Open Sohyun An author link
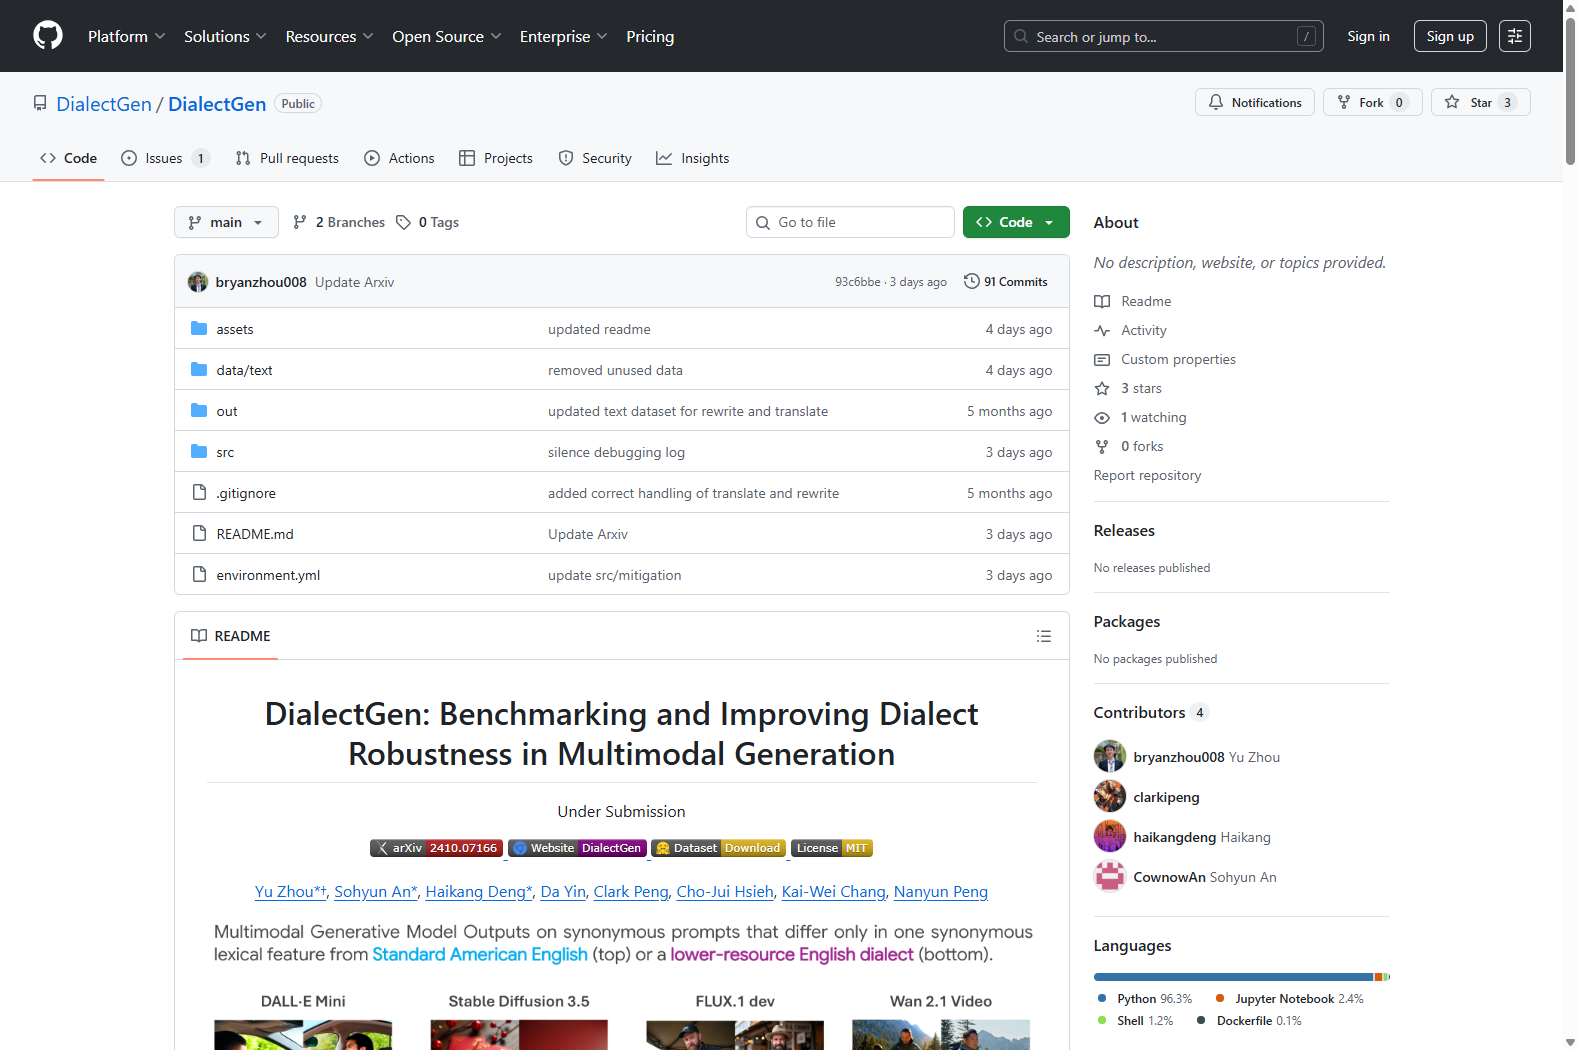This screenshot has width=1578, height=1050. pos(376,891)
